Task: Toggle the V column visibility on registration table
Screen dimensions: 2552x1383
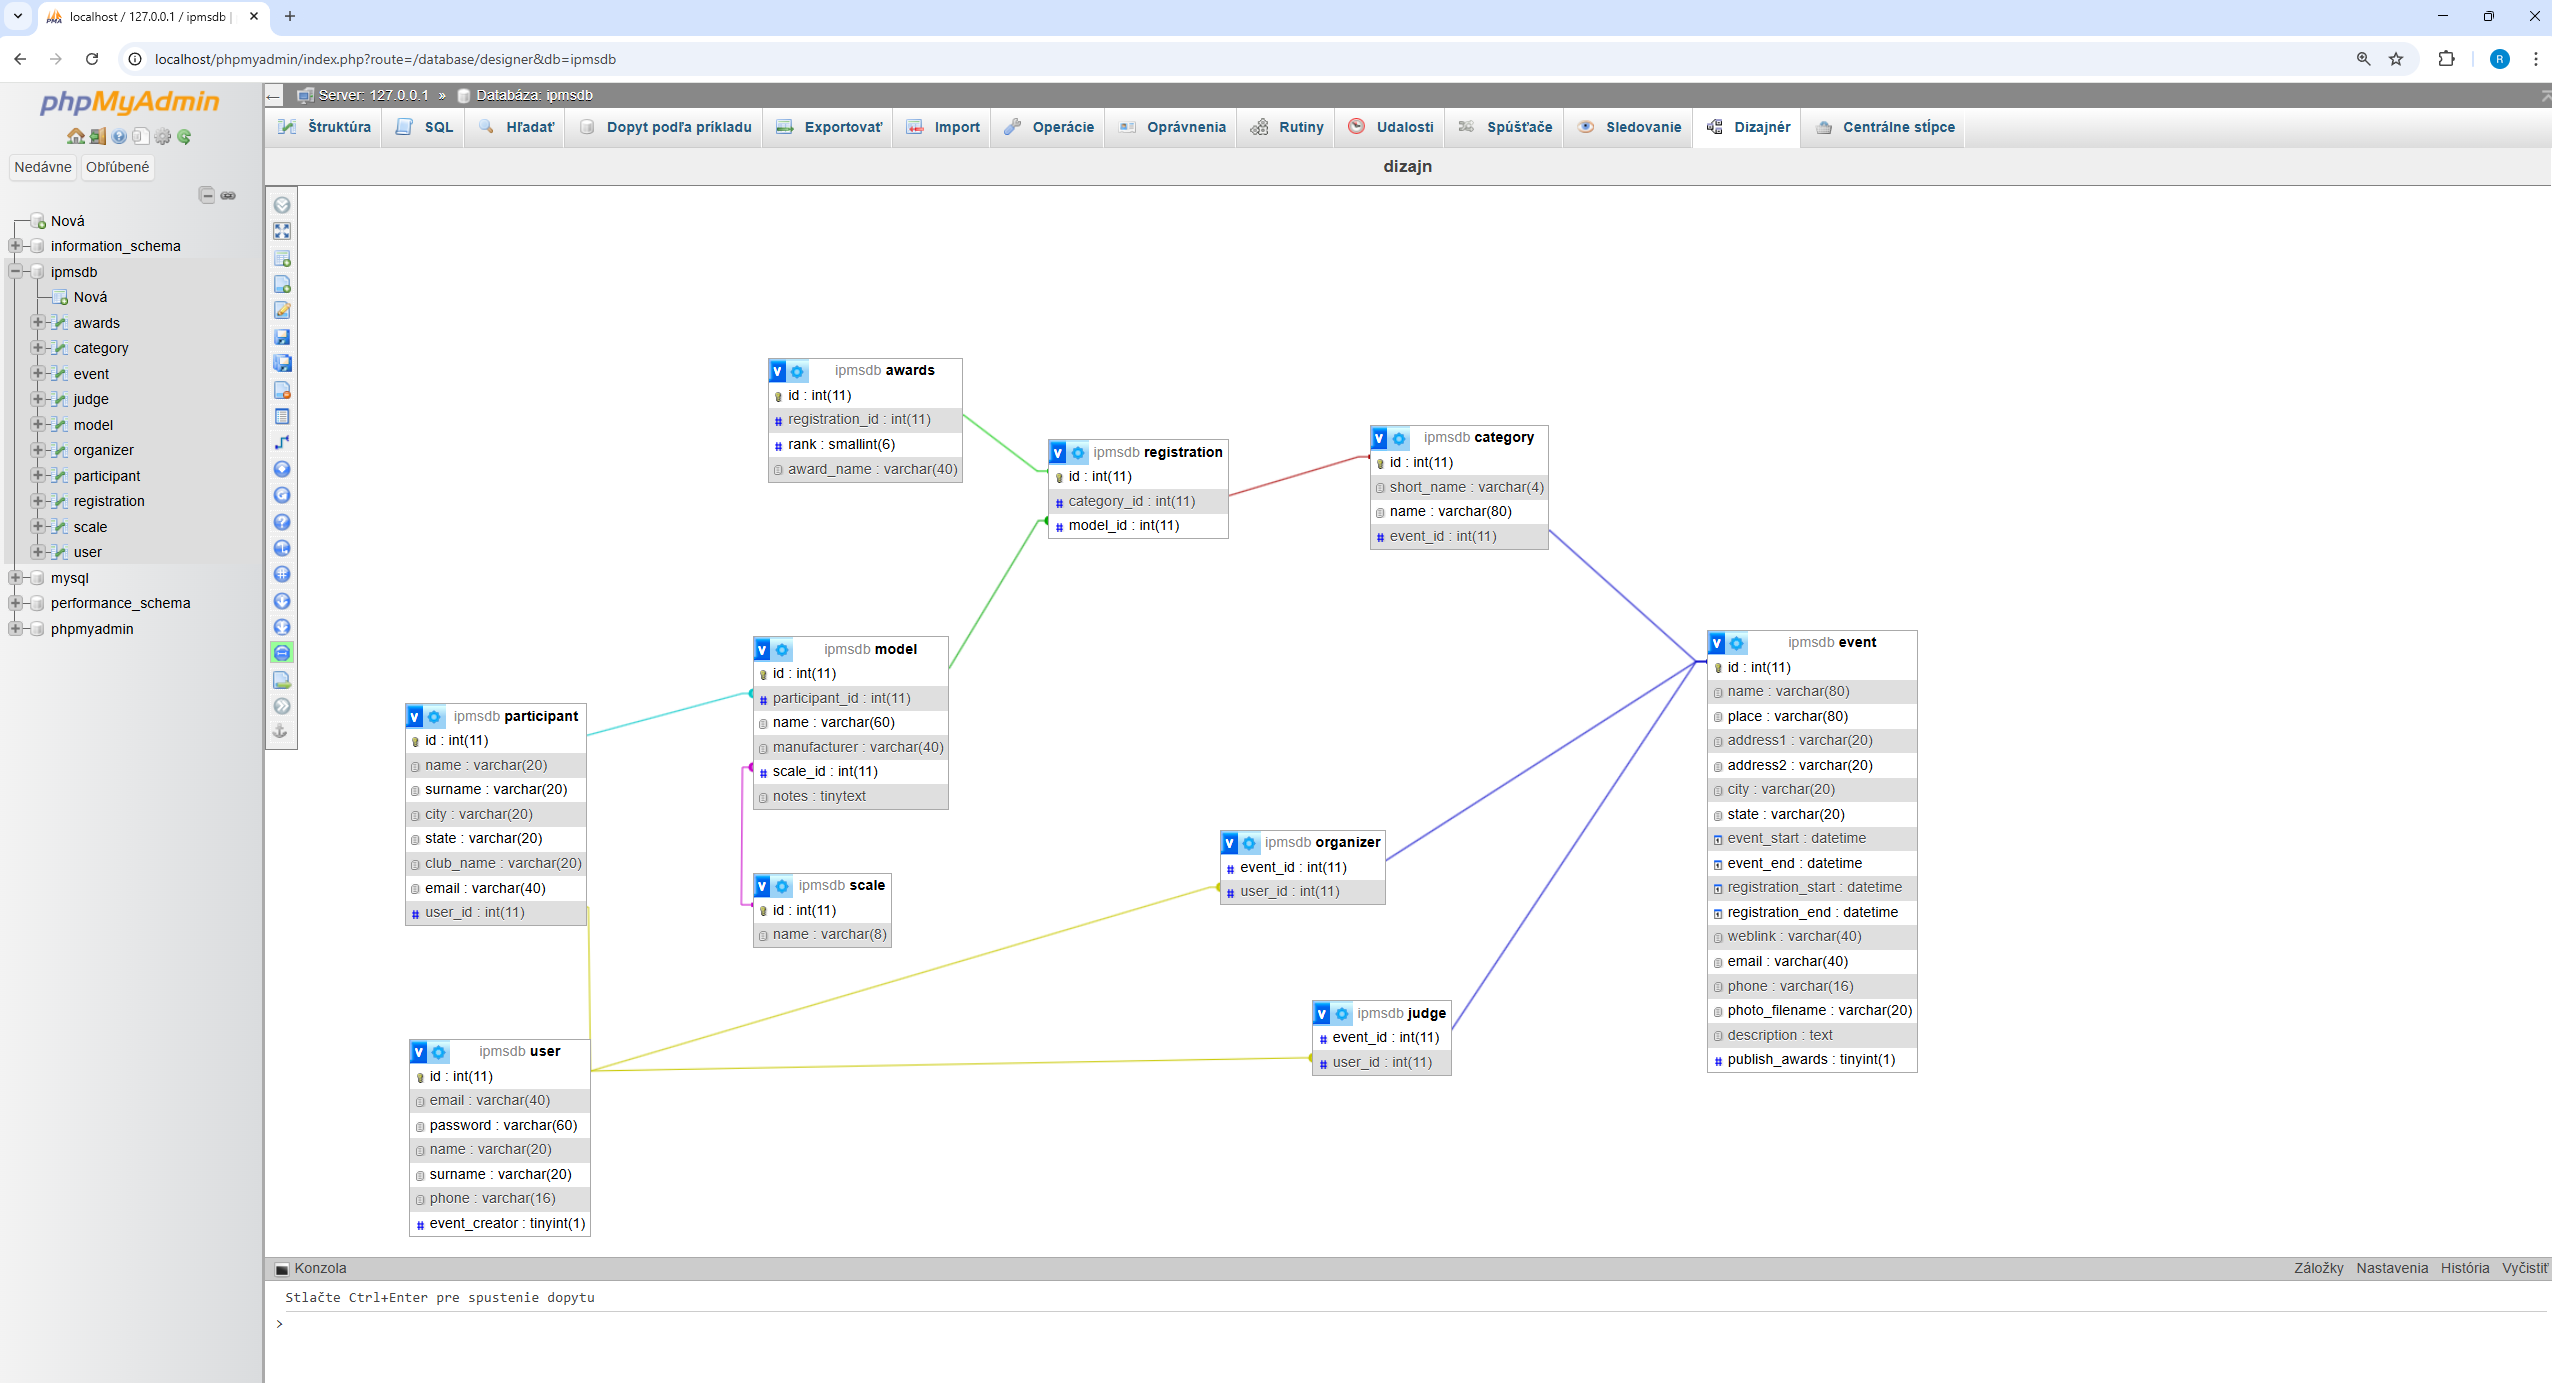Action: pos(1058,453)
